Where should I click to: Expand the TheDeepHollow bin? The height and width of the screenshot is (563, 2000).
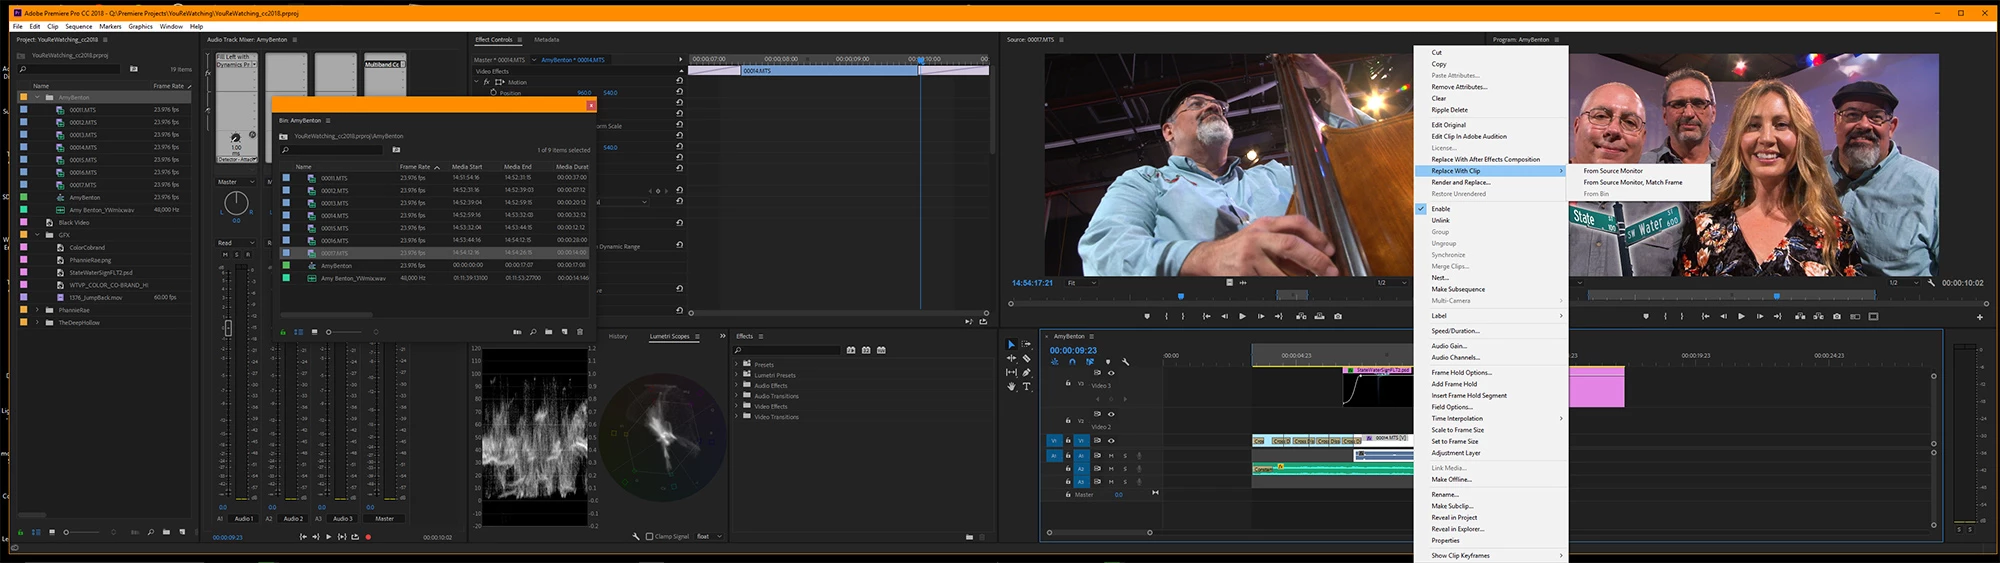click(x=38, y=323)
